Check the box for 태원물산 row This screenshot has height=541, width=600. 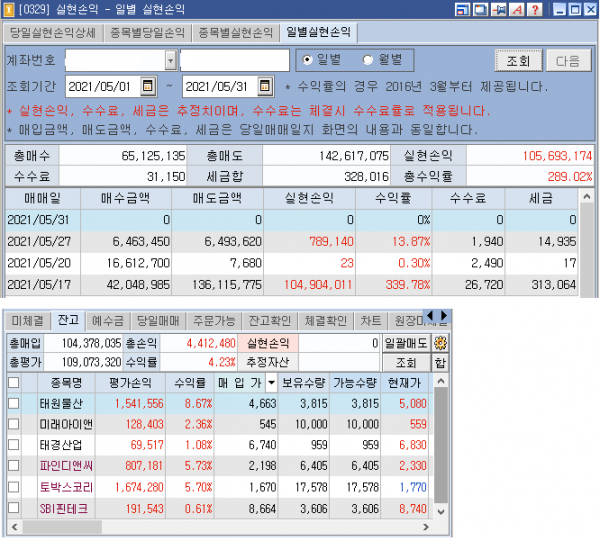click(14, 403)
